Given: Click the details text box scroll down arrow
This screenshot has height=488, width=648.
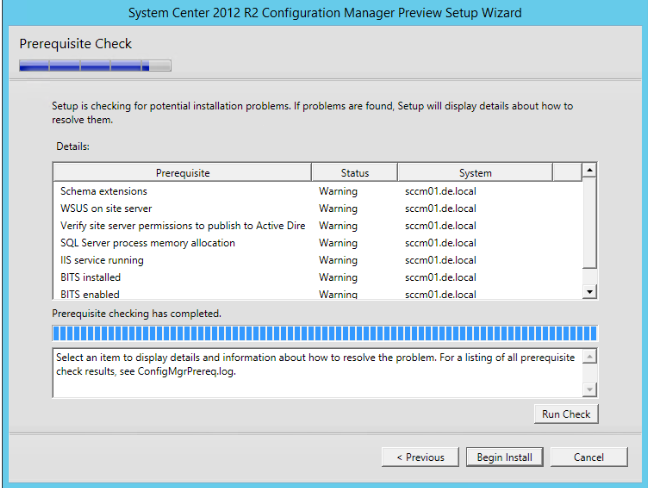Looking at the screenshot, I should click(x=589, y=389).
